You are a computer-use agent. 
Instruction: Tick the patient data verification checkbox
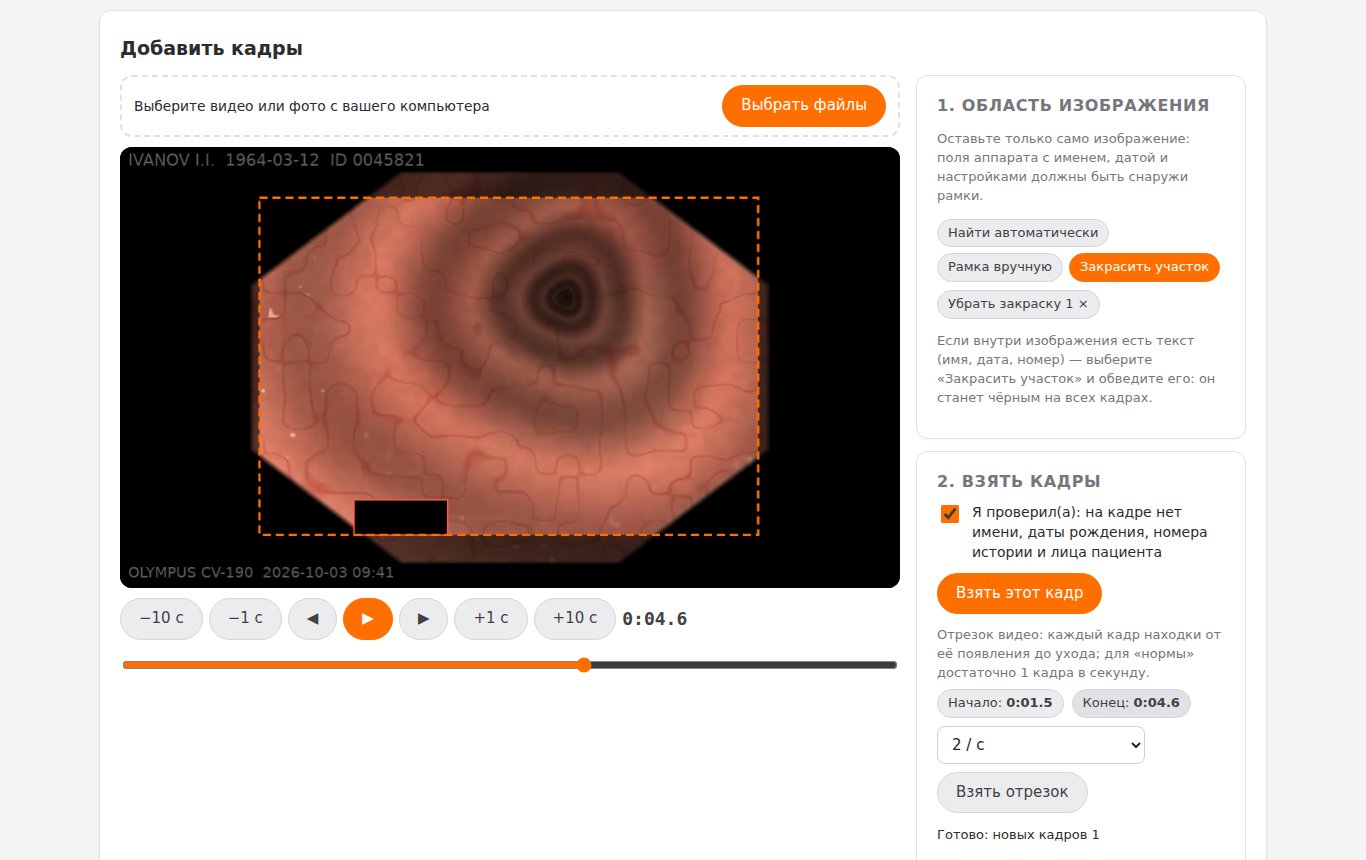coord(950,514)
